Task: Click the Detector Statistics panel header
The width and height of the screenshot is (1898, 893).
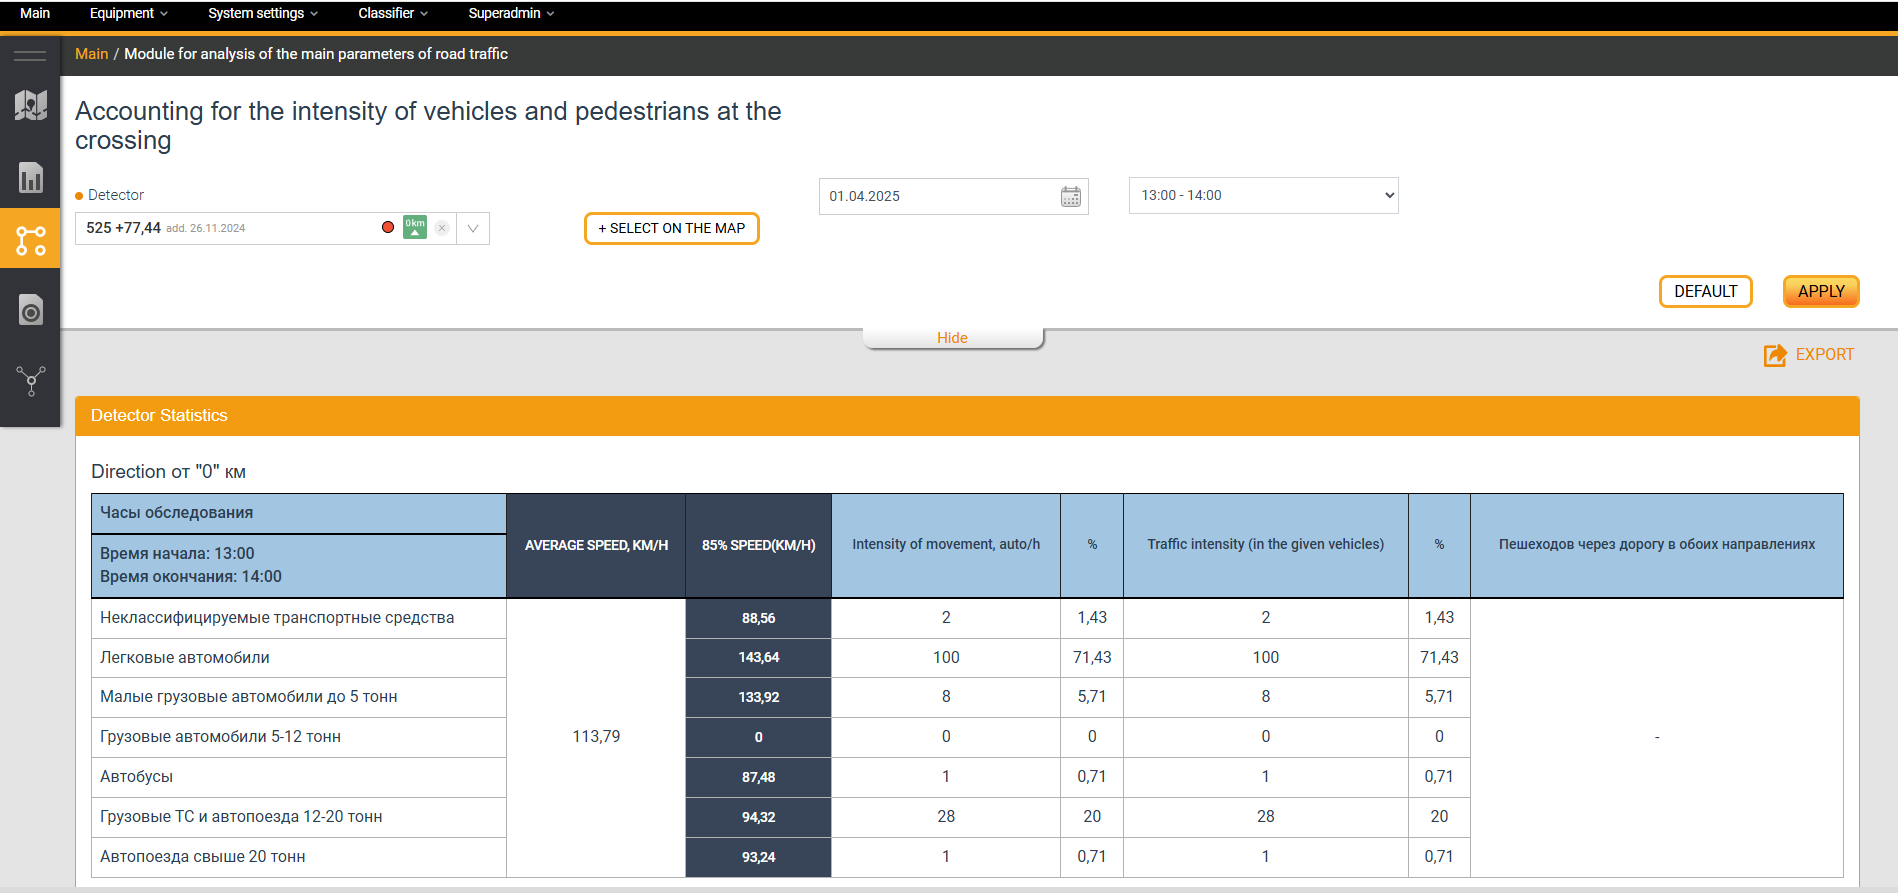Action: (x=967, y=416)
